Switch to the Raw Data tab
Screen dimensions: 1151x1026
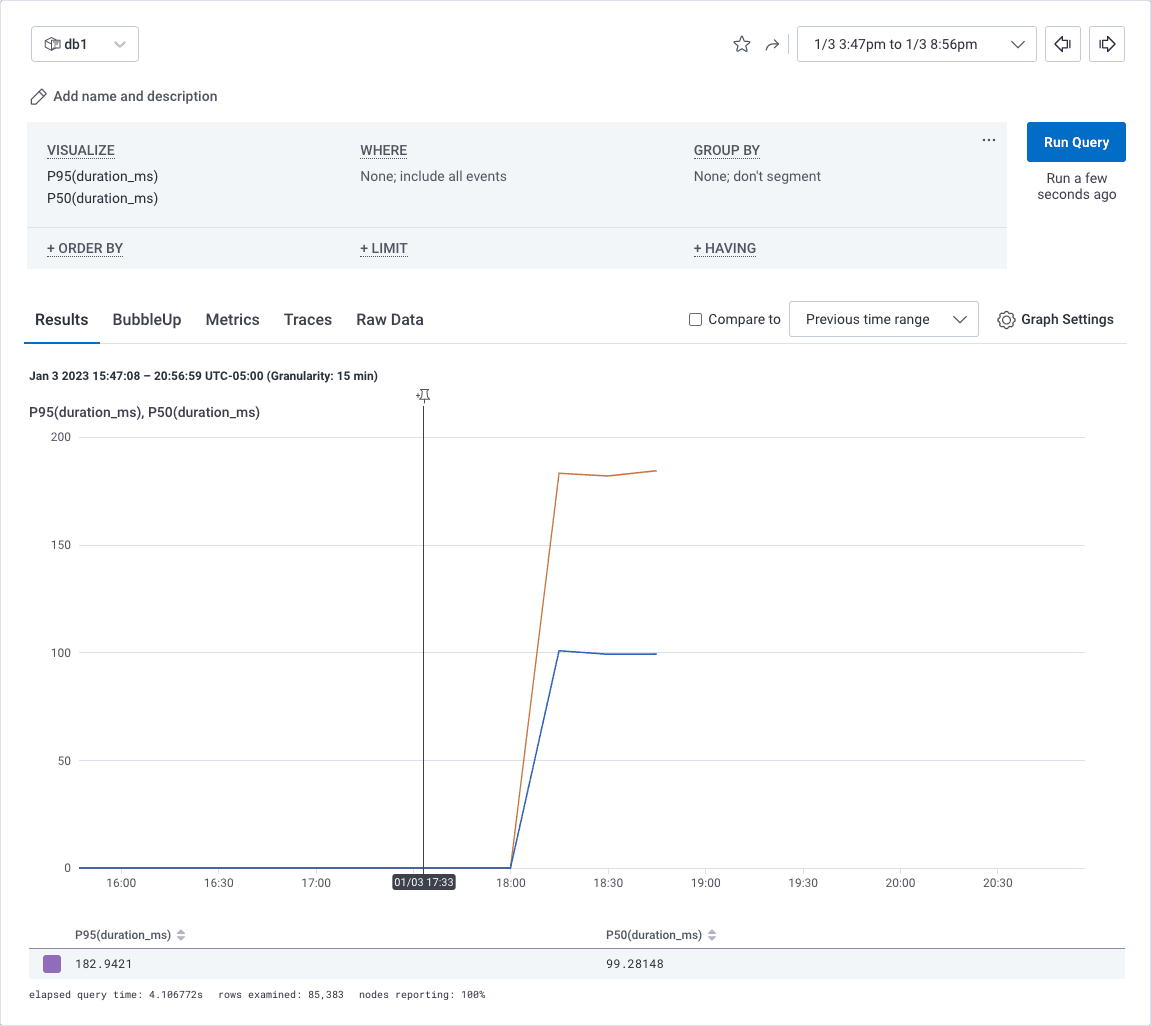389,320
